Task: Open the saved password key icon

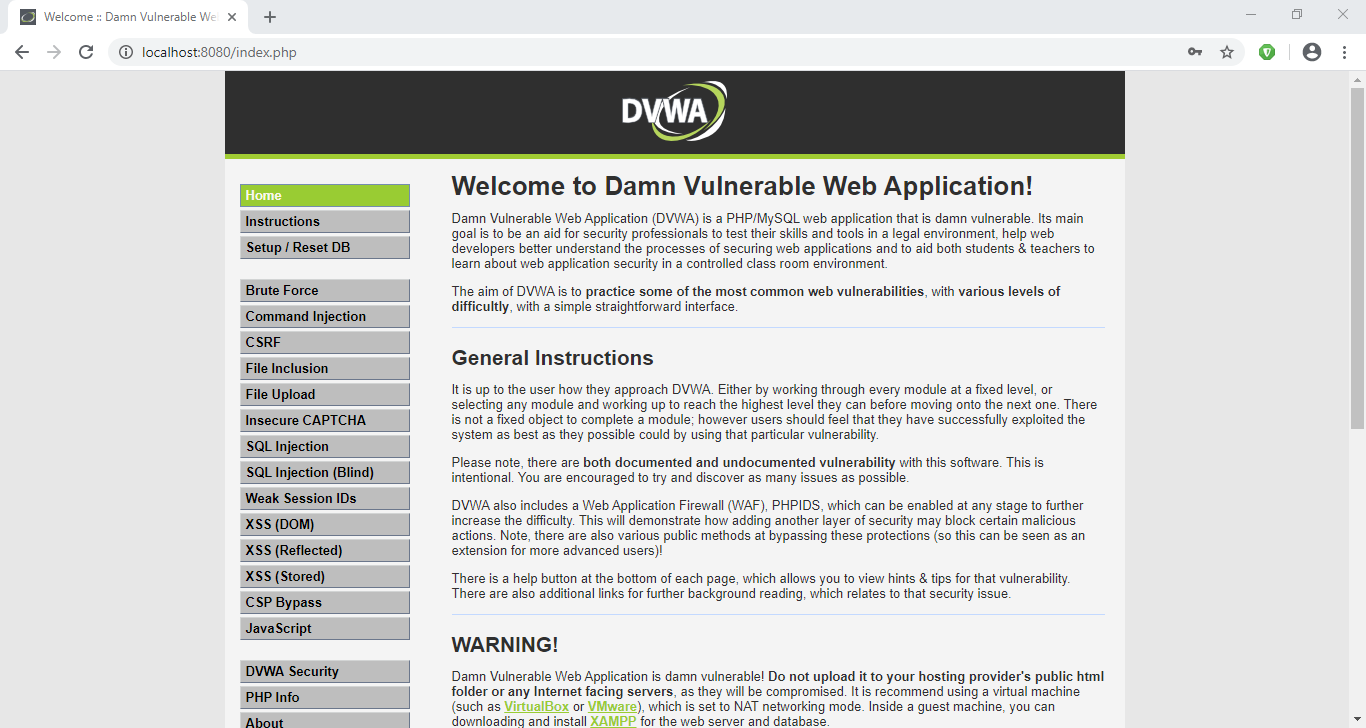Action: 1195,52
